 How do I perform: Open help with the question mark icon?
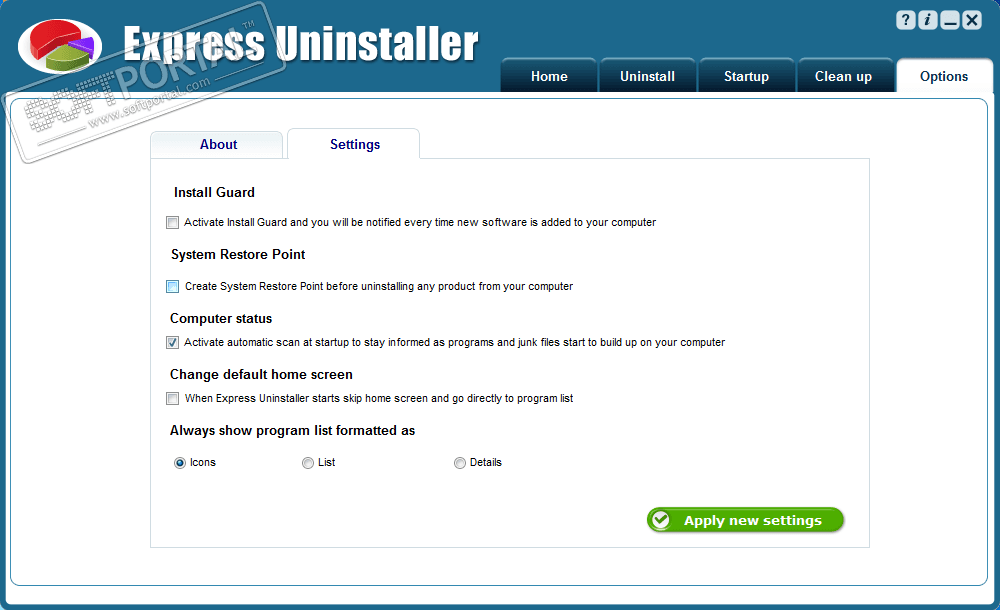click(x=906, y=20)
